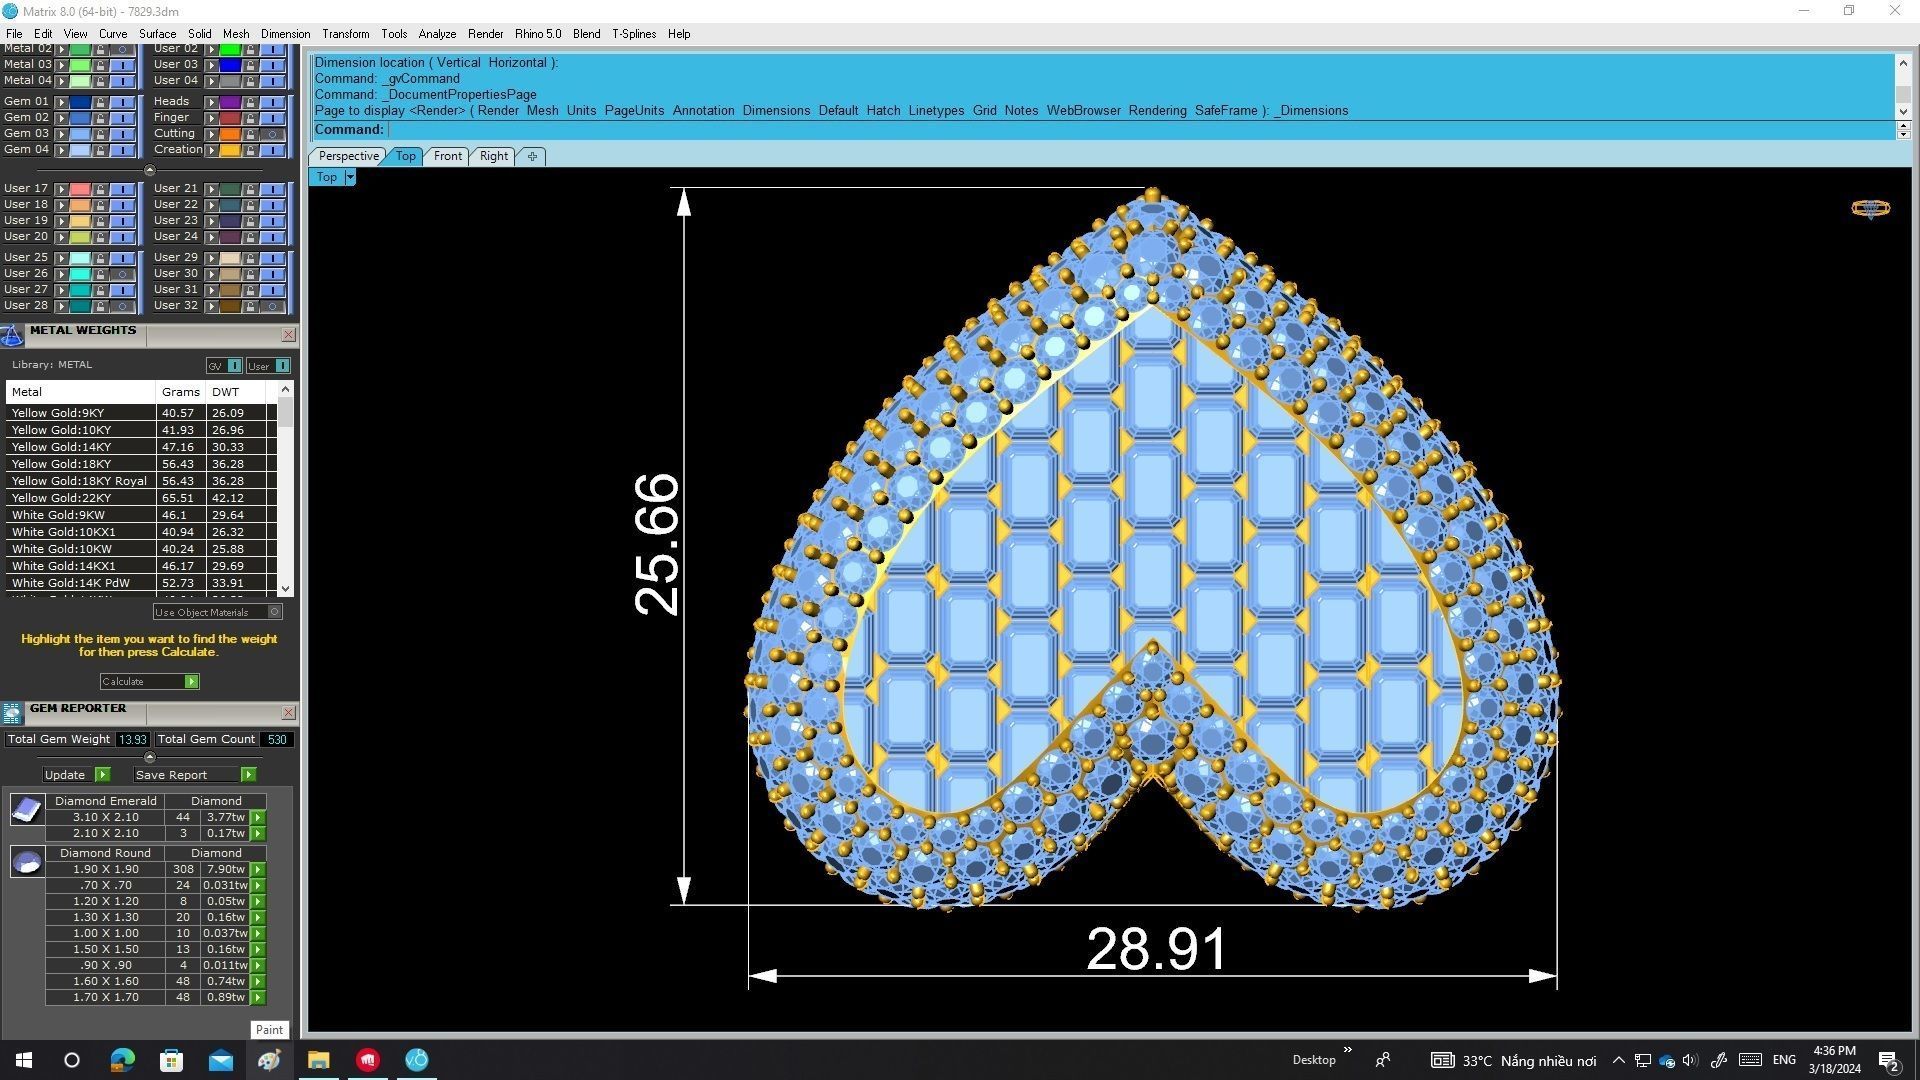1920x1080 pixels.
Task: Open File Explorer from the taskbar
Action: pos(318,1060)
